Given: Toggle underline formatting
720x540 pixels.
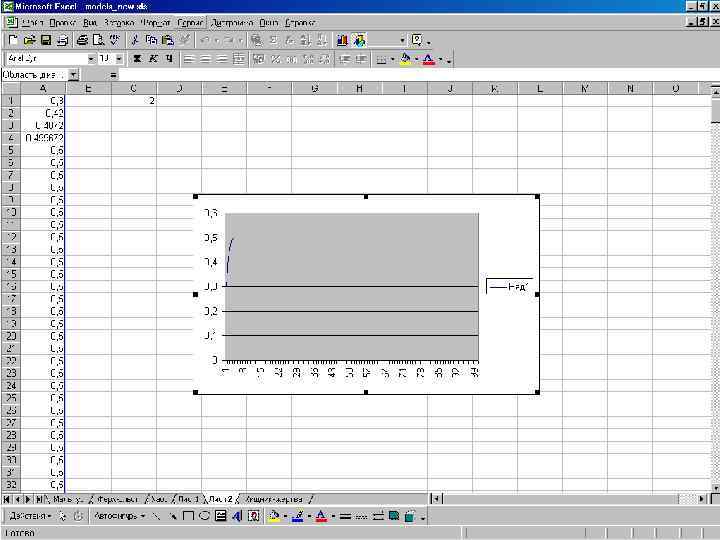Looking at the screenshot, I should pyautogui.click(x=170, y=59).
